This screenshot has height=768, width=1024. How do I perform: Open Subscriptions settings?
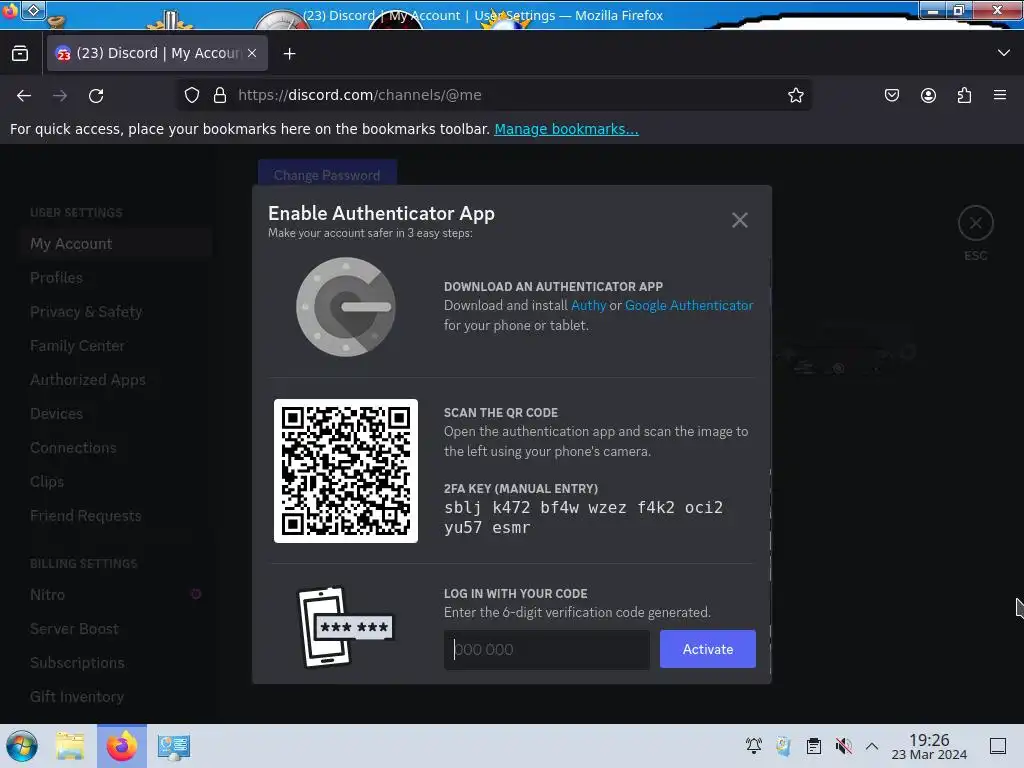click(x=115, y=662)
